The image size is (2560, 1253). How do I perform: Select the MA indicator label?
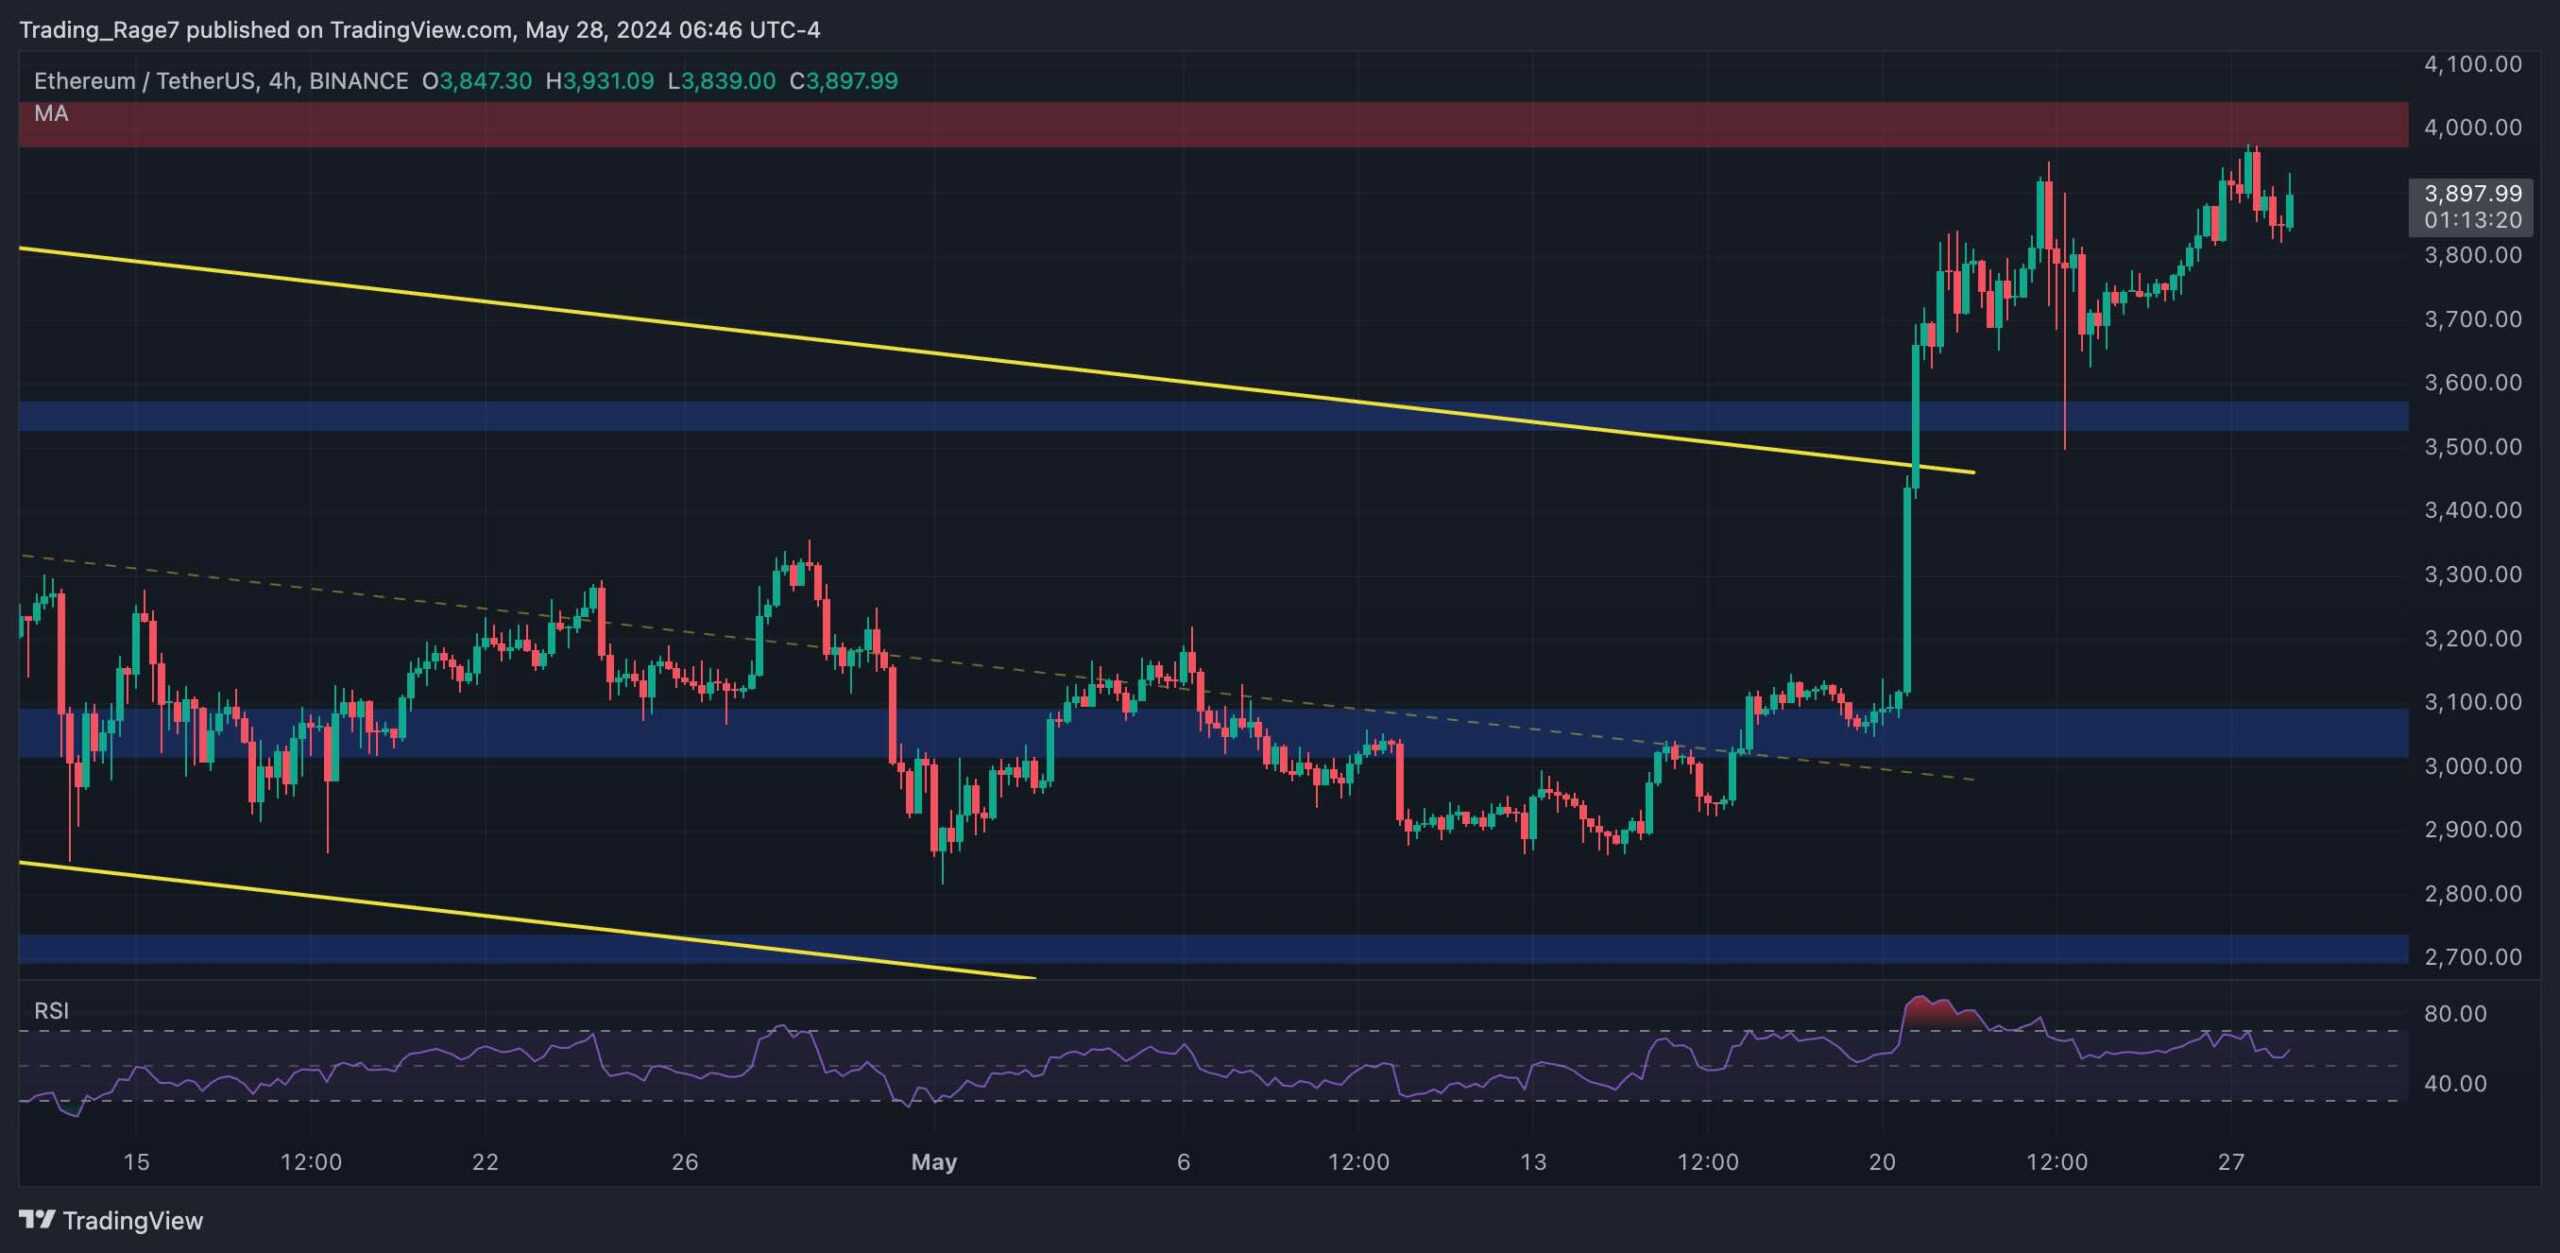coord(51,114)
